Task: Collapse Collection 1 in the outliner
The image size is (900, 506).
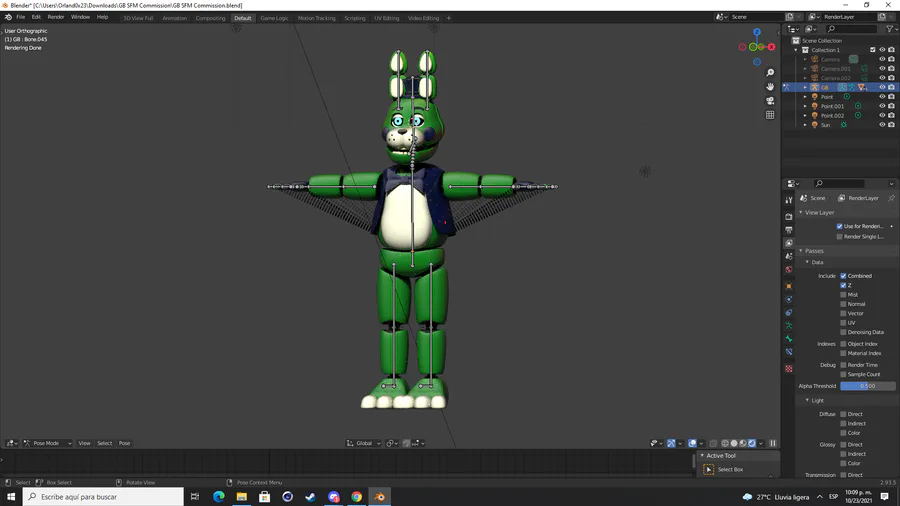Action: 796,50
